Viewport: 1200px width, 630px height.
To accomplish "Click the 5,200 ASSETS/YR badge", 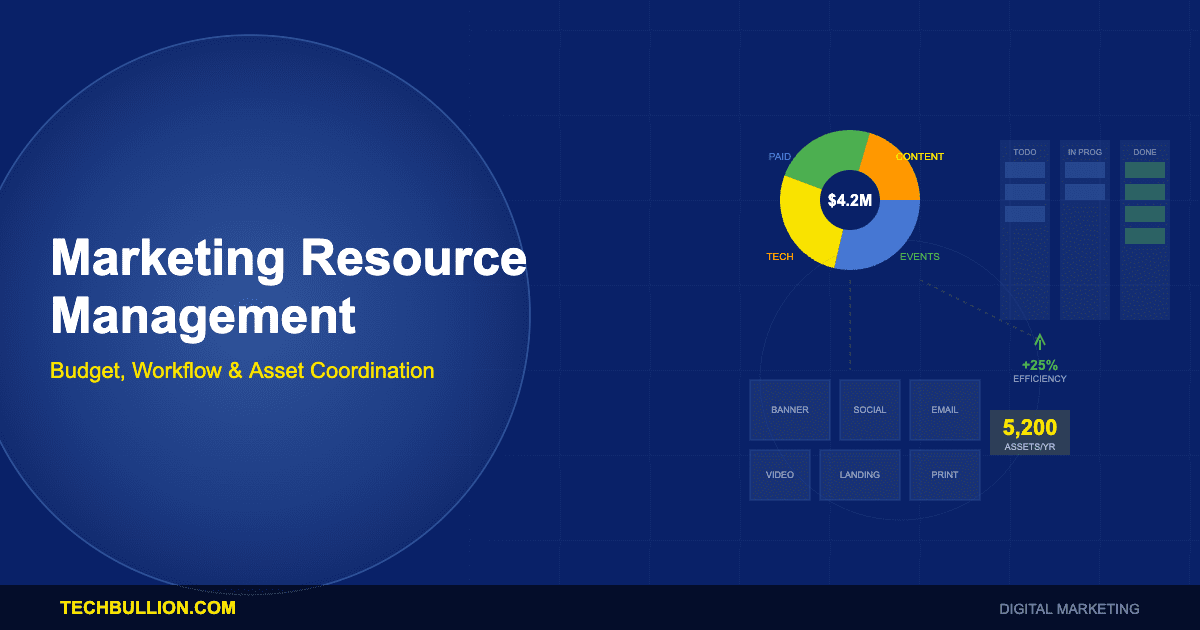I will tap(1029, 432).
